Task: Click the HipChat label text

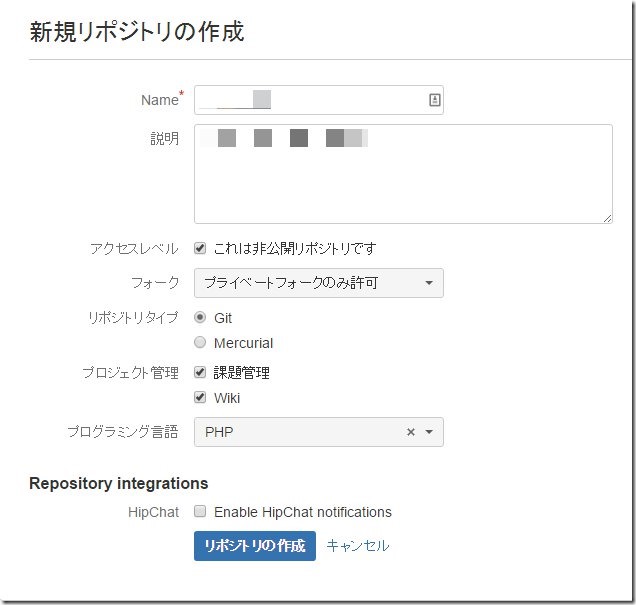Action: [x=153, y=512]
